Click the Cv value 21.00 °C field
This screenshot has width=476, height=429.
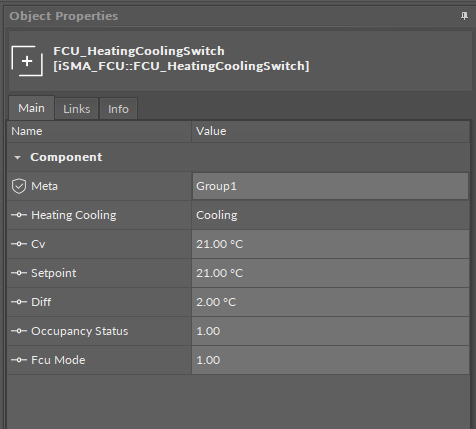(x=330, y=244)
